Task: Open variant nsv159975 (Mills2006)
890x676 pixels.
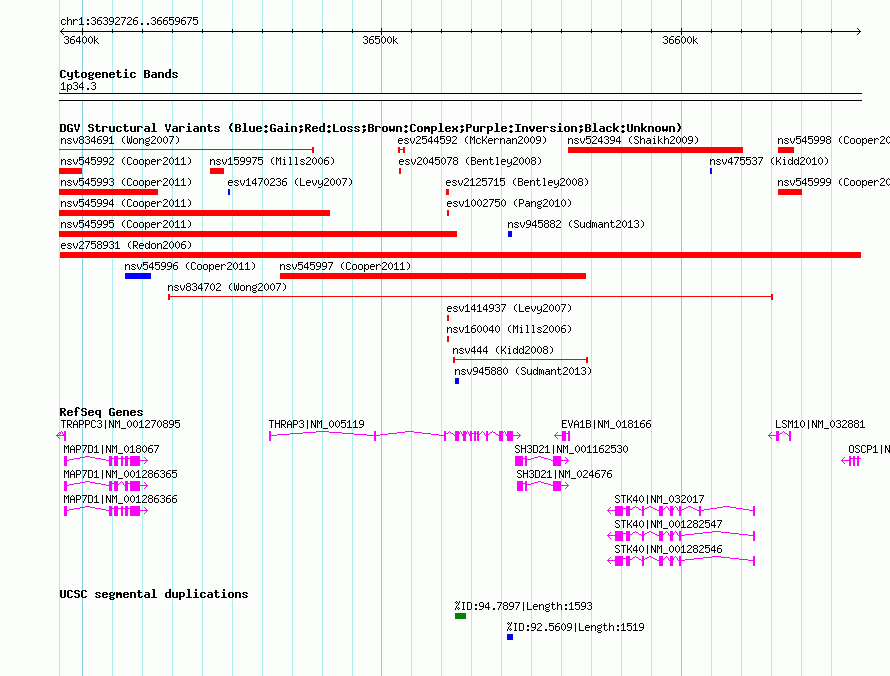Action: [272, 161]
